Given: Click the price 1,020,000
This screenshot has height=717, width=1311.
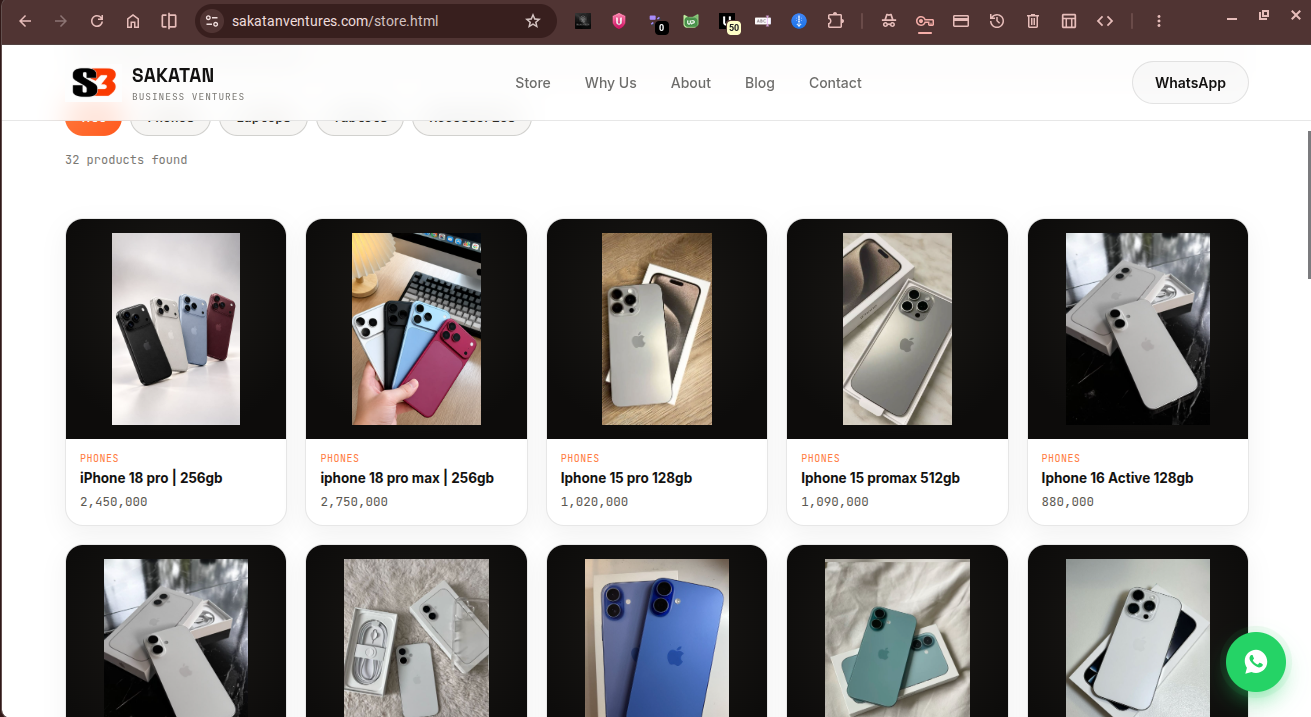Looking at the screenshot, I should click(594, 502).
